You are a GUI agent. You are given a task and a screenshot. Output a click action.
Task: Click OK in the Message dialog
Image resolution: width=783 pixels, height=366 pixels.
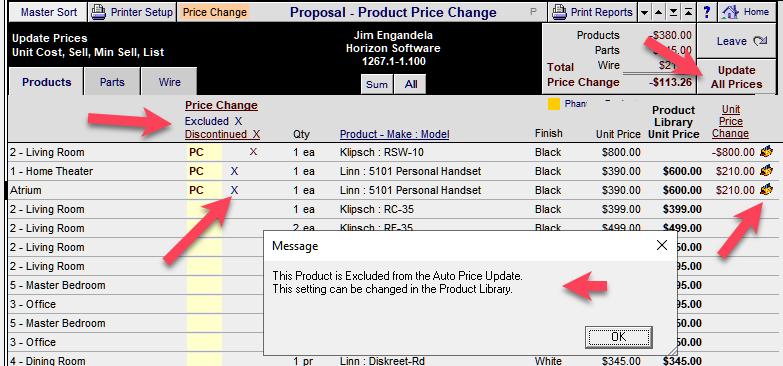619,337
